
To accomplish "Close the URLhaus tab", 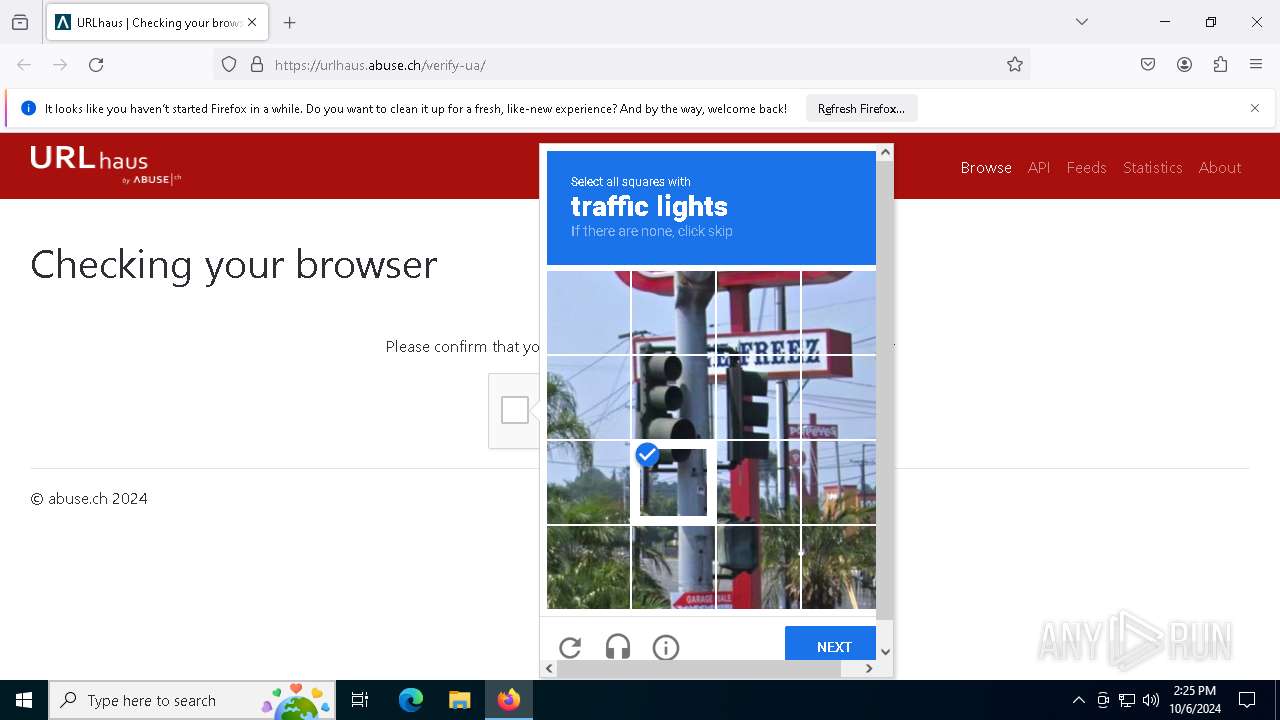I will (252, 22).
